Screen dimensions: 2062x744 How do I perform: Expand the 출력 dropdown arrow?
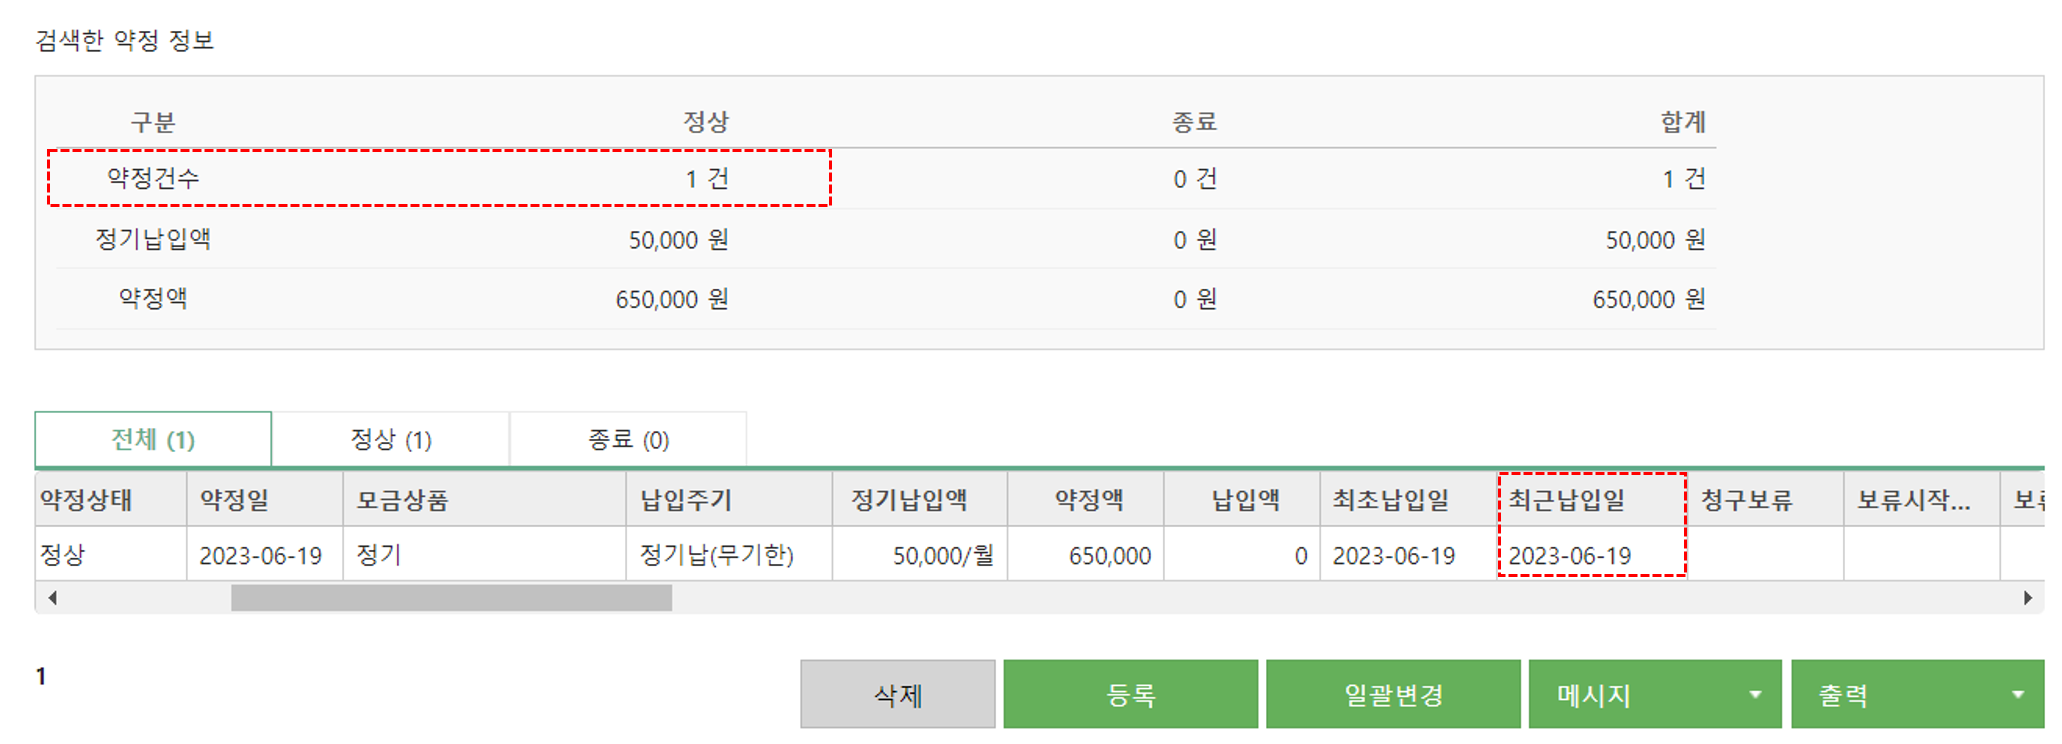[x=2018, y=695]
